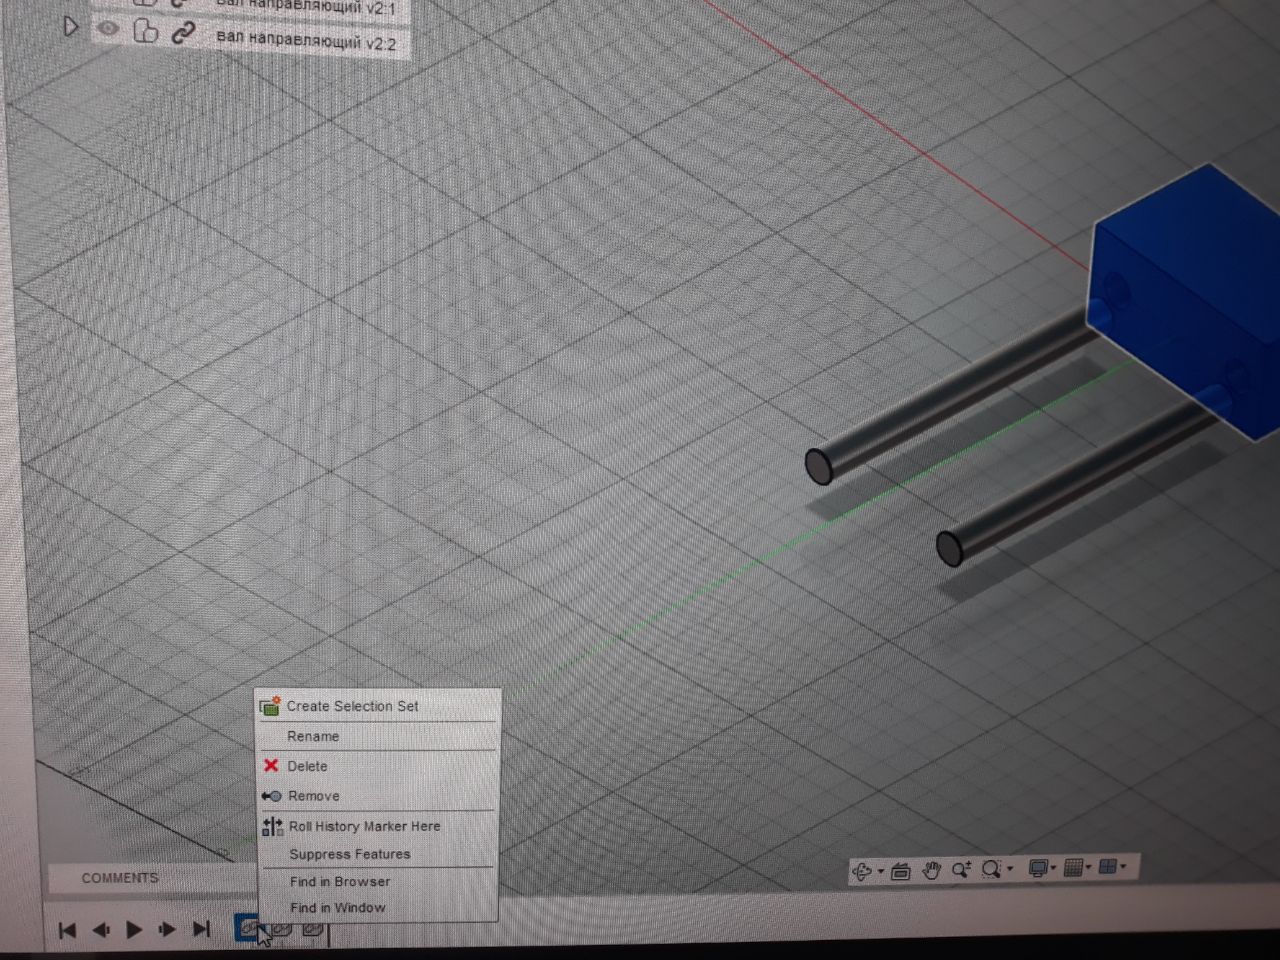Open the Viewports dropdown arrow
The image size is (1280, 960).
coord(1123,866)
